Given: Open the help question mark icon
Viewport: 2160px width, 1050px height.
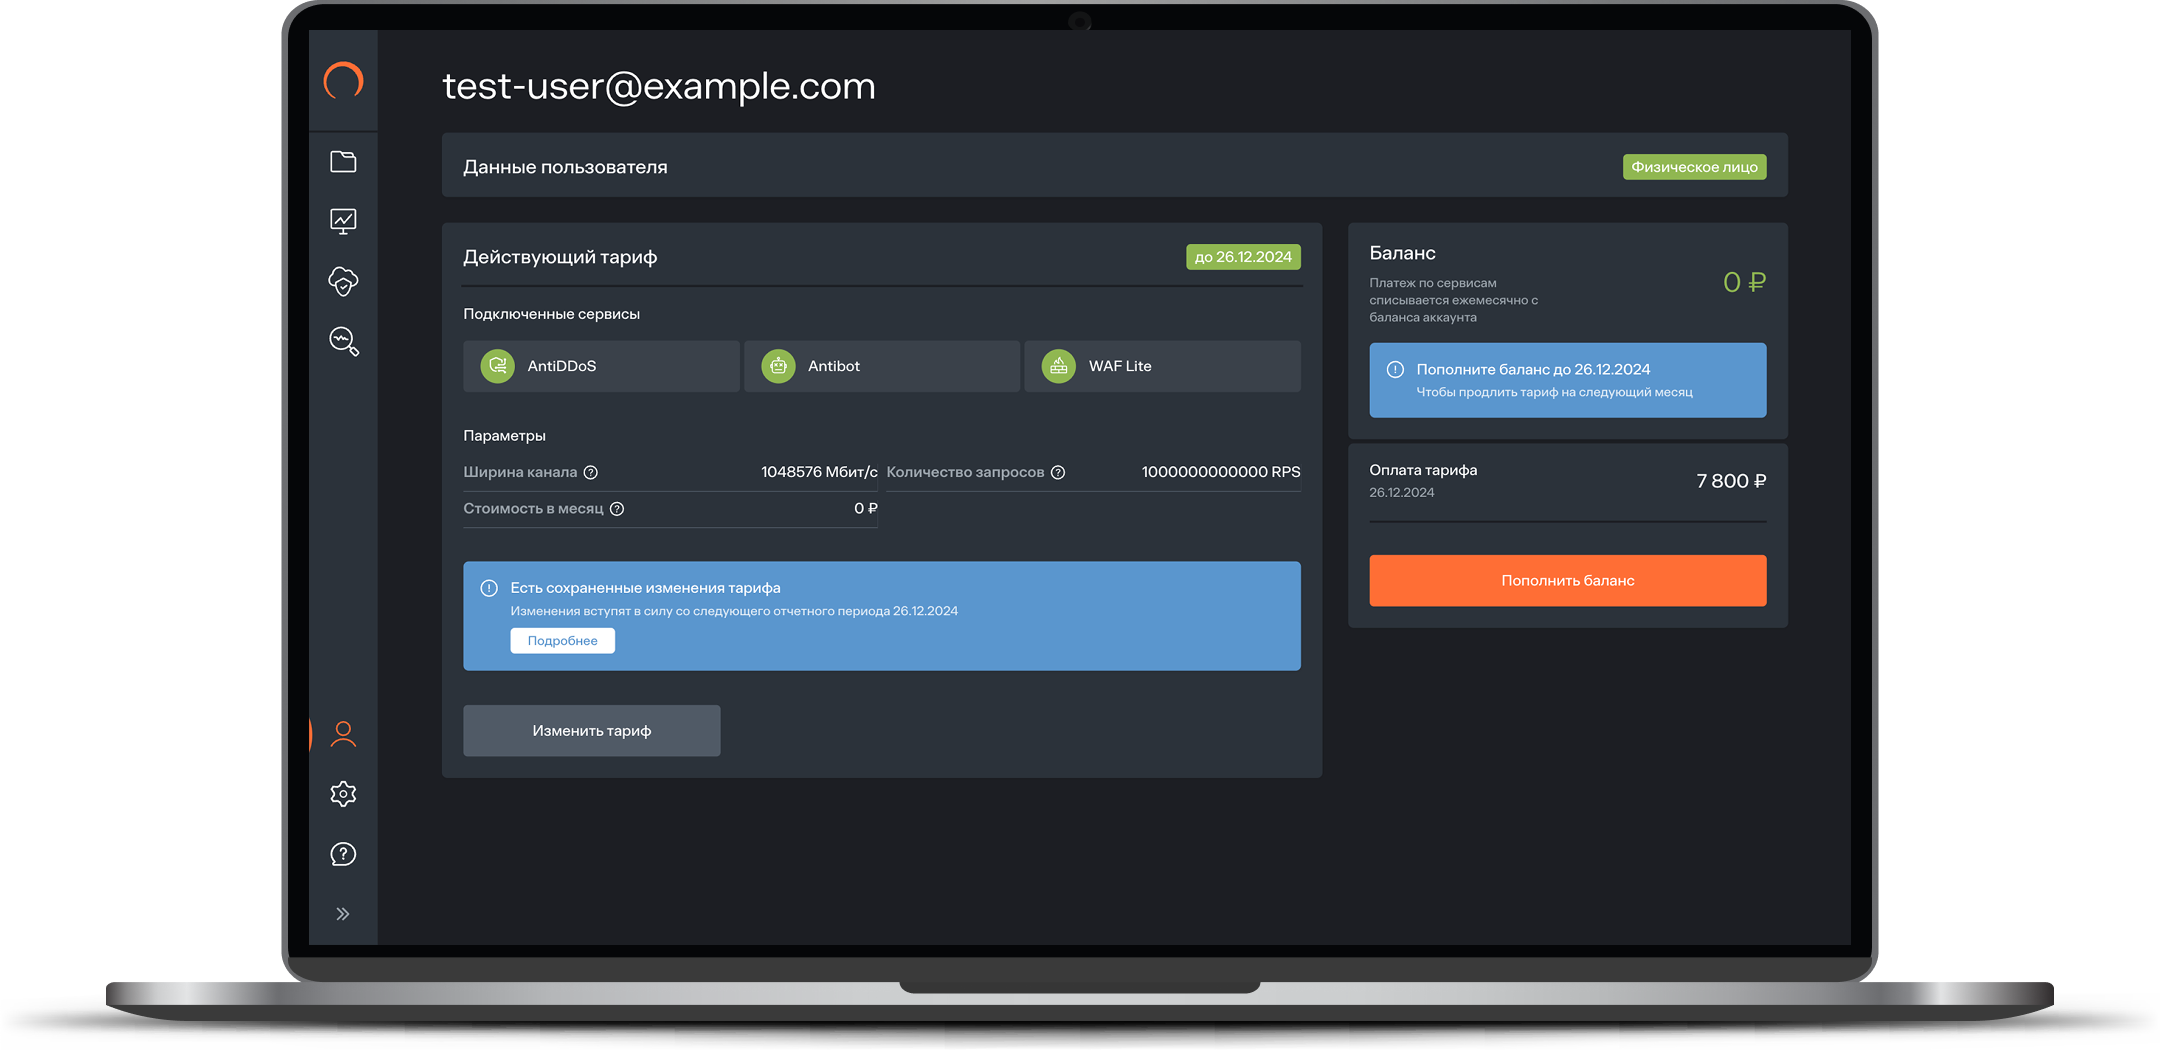Looking at the screenshot, I should coord(343,854).
